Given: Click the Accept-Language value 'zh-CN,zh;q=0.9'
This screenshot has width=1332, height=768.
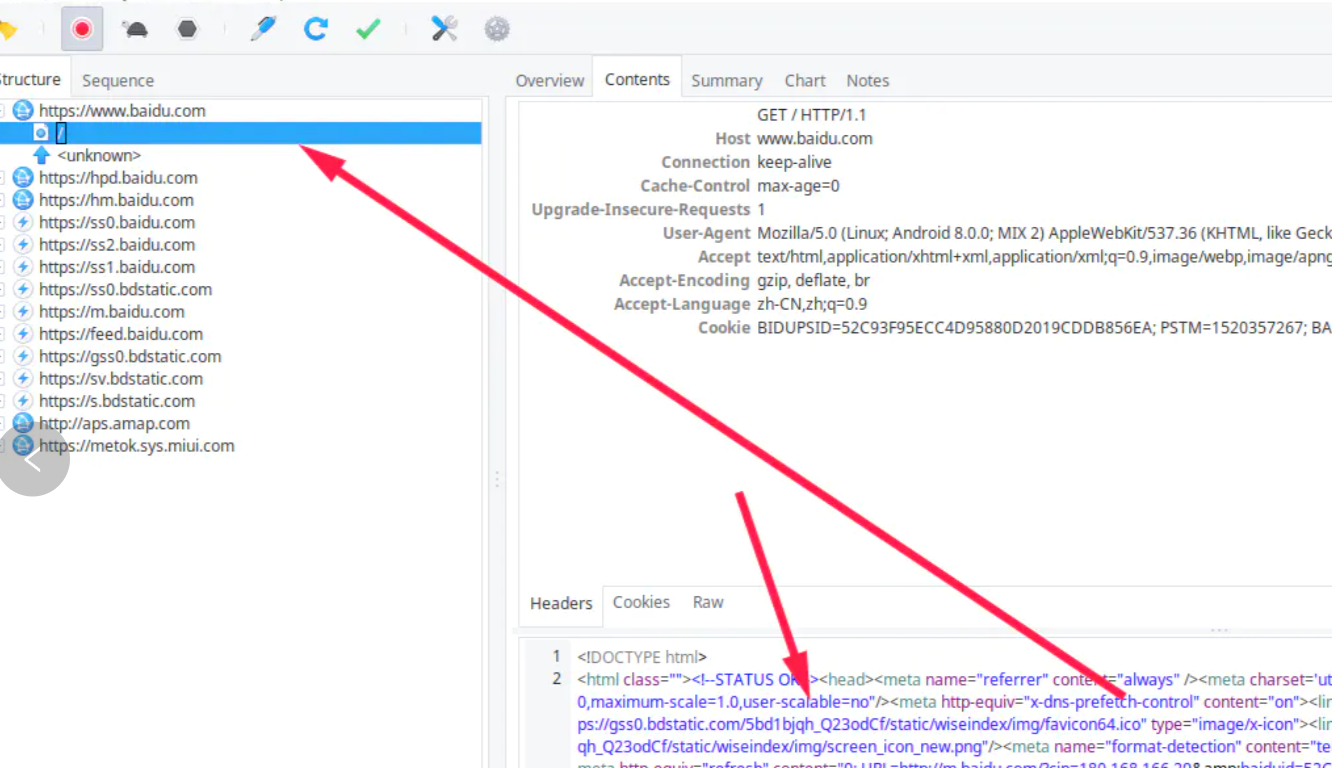Looking at the screenshot, I should pos(811,304).
